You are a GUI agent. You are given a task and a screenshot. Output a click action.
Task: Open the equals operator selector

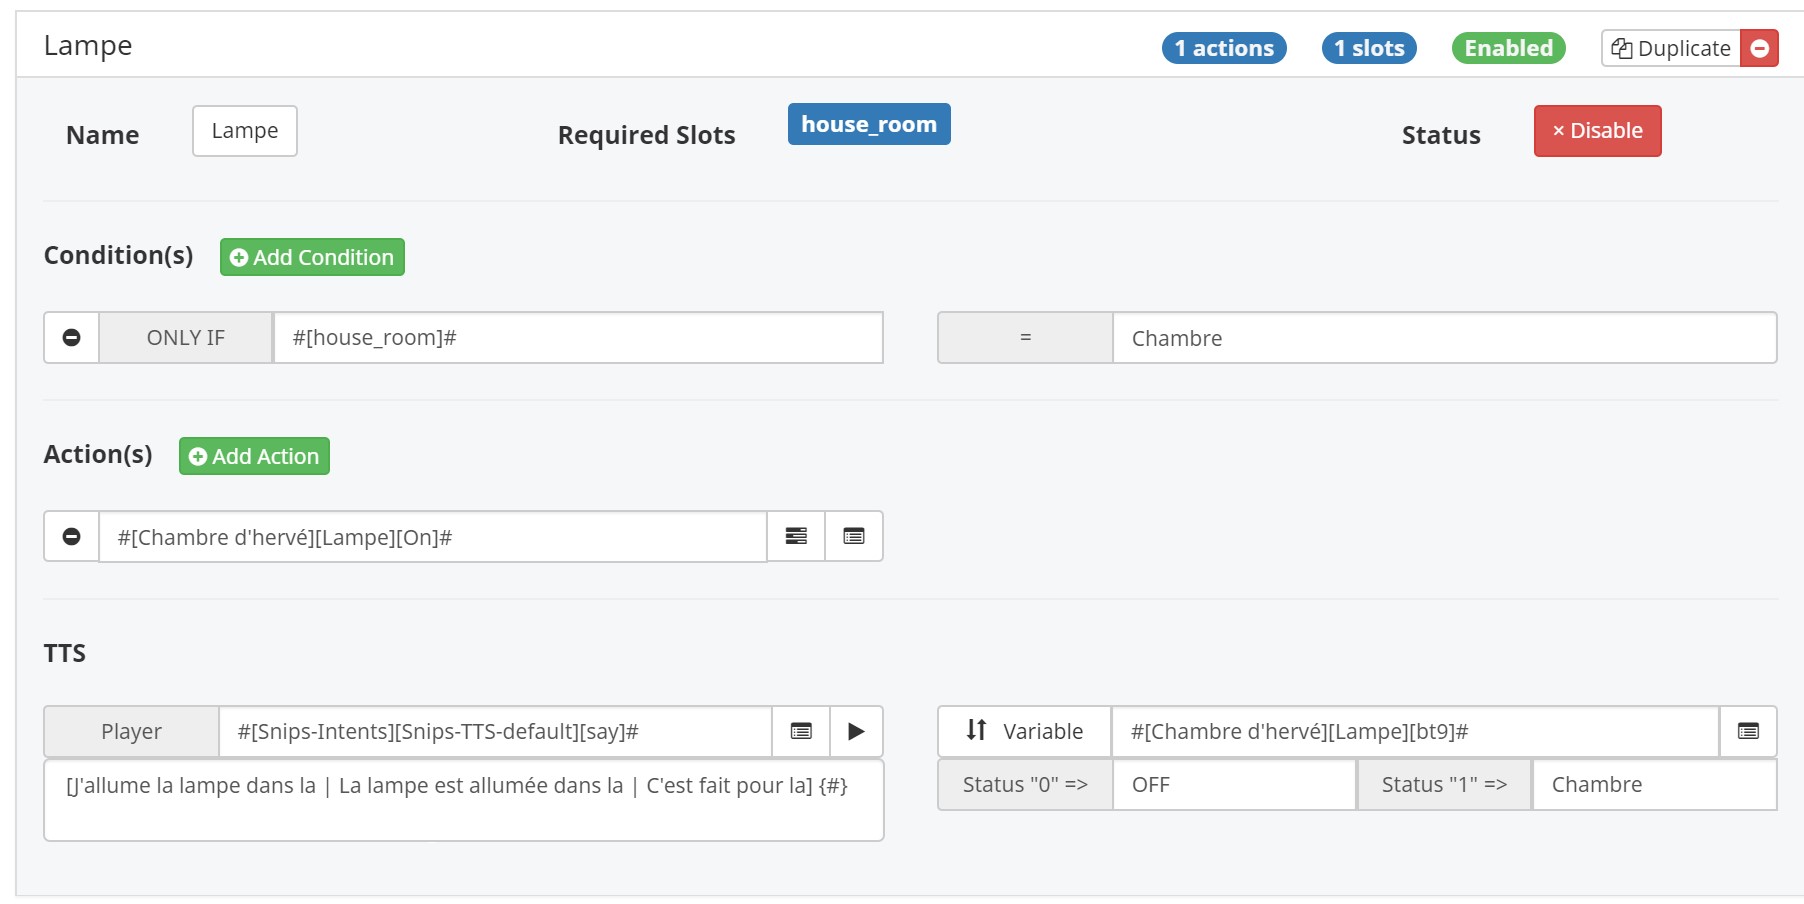coord(1025,338)
